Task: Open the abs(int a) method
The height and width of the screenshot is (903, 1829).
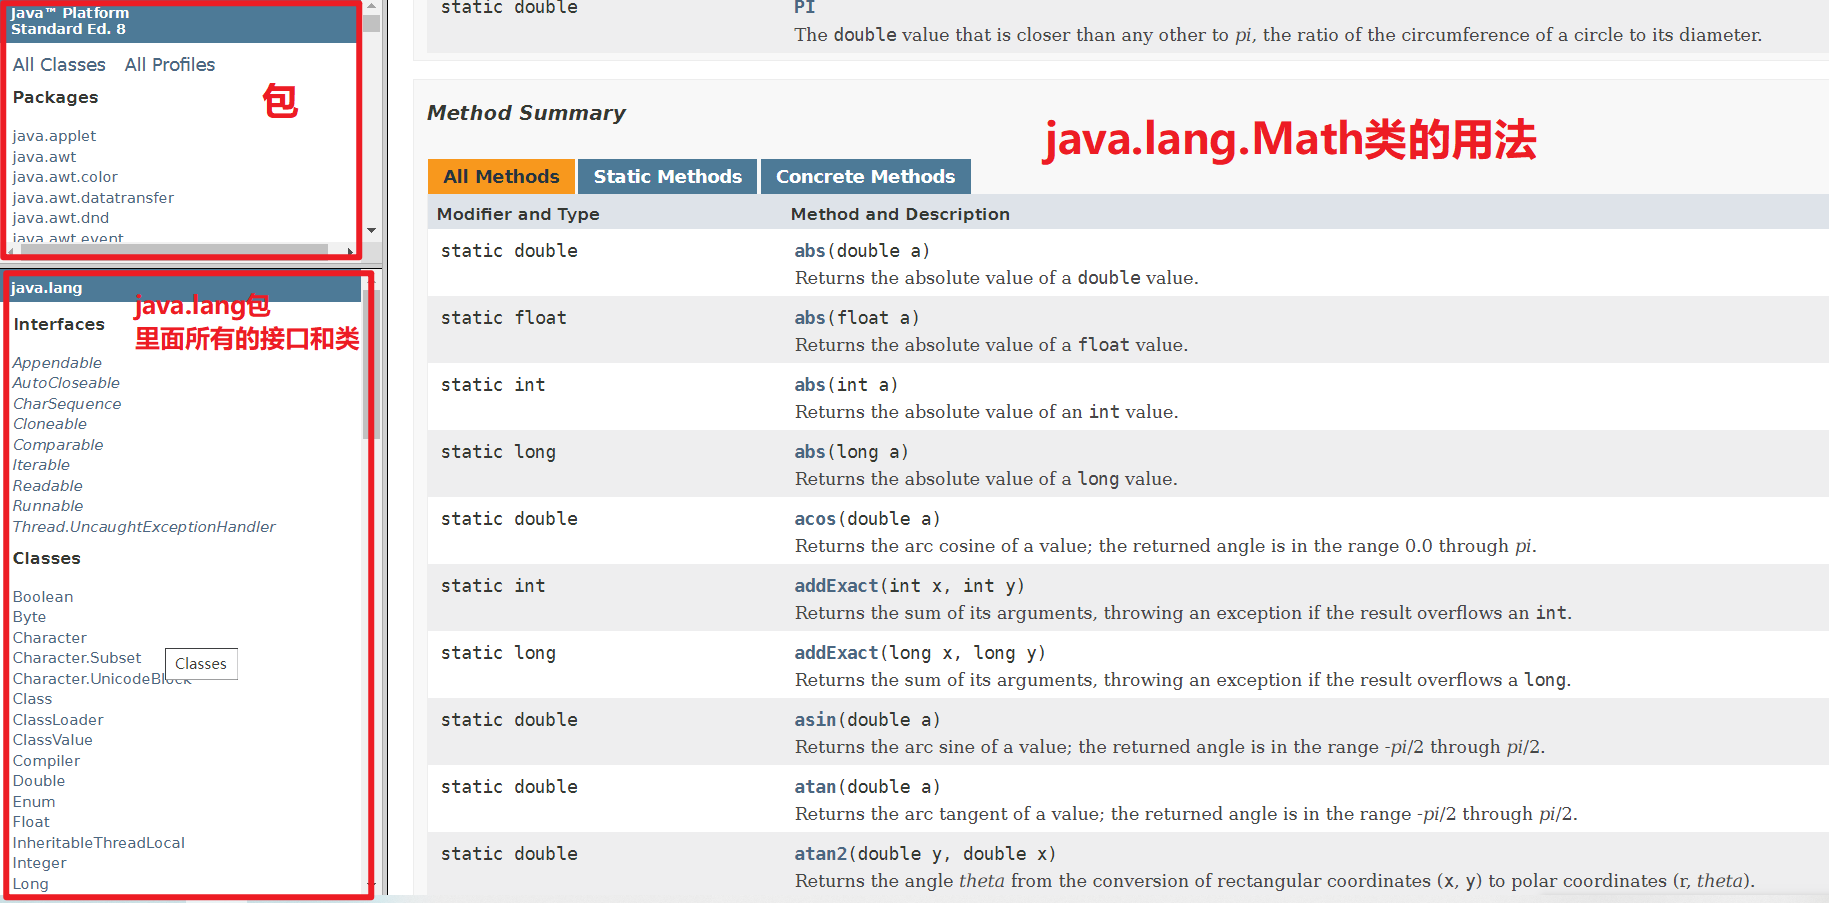Action: pyautogui.click(x=810, y=385)
